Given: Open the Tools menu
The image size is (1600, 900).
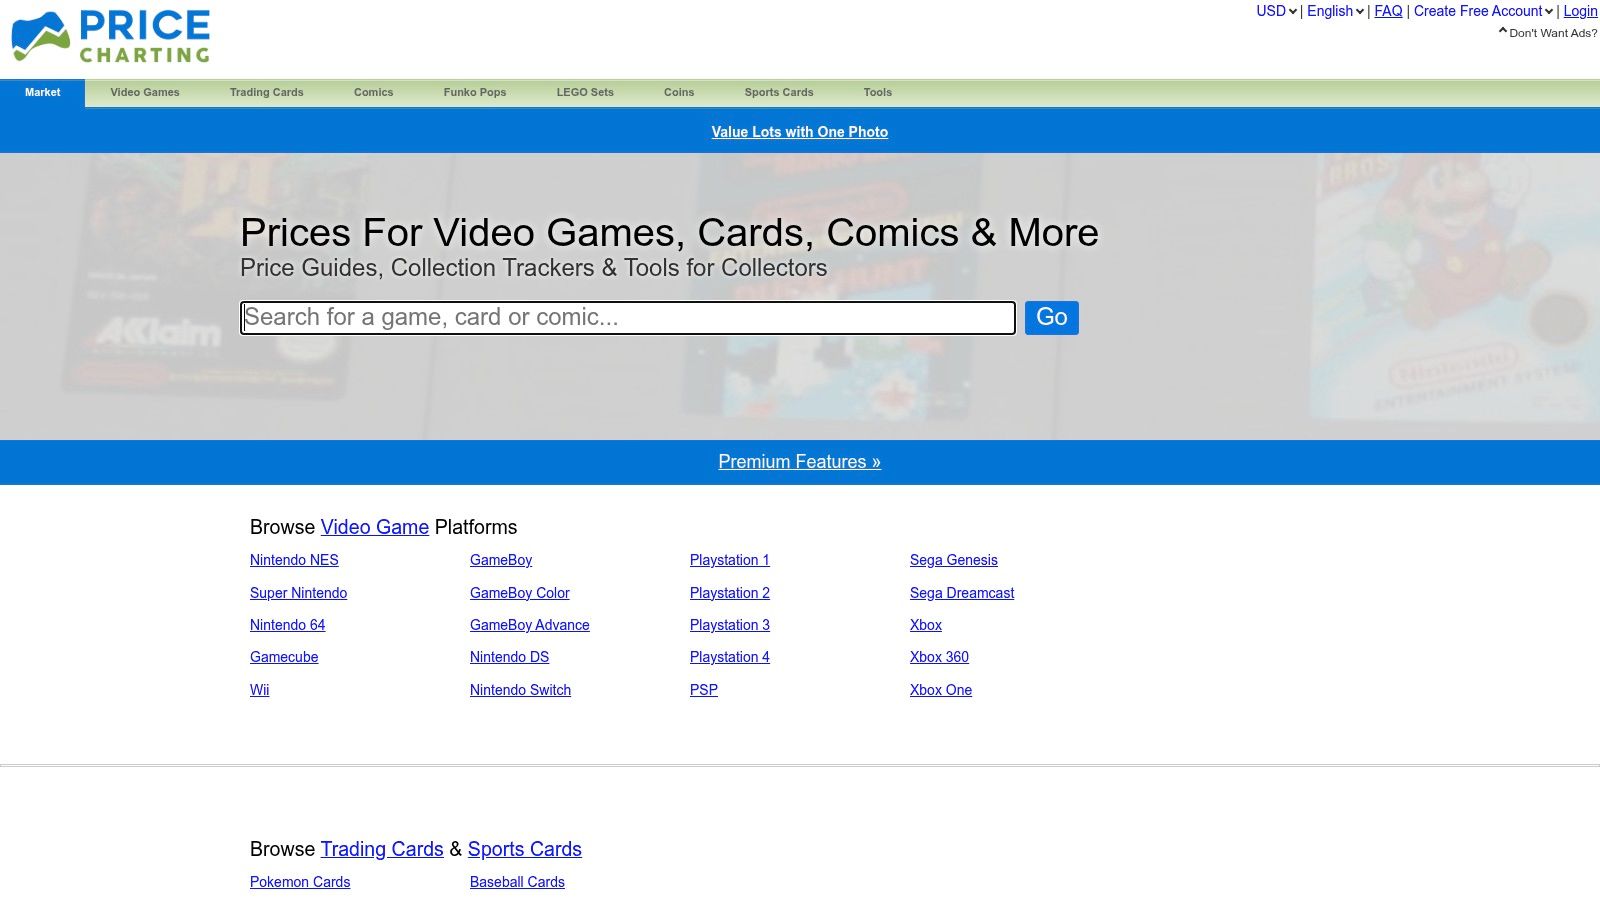Looking at the screenshot, I should (878, 92).
